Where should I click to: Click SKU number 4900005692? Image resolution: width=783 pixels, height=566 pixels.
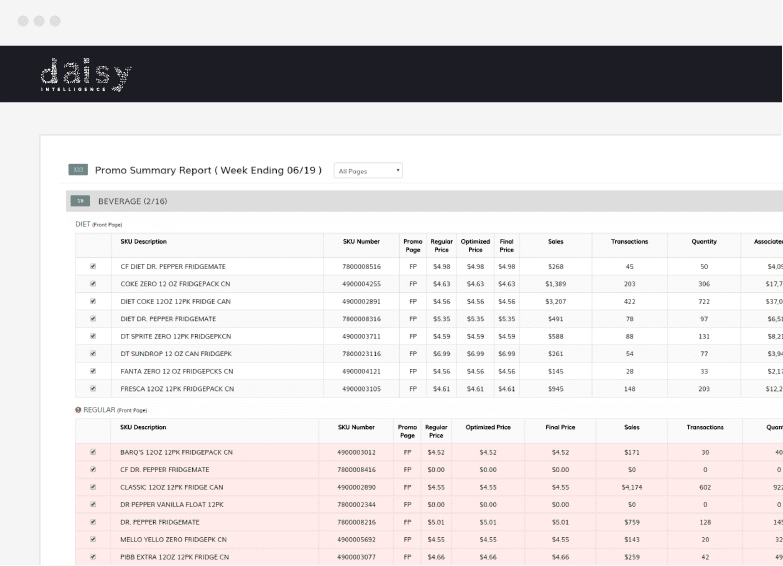[357, 540]
